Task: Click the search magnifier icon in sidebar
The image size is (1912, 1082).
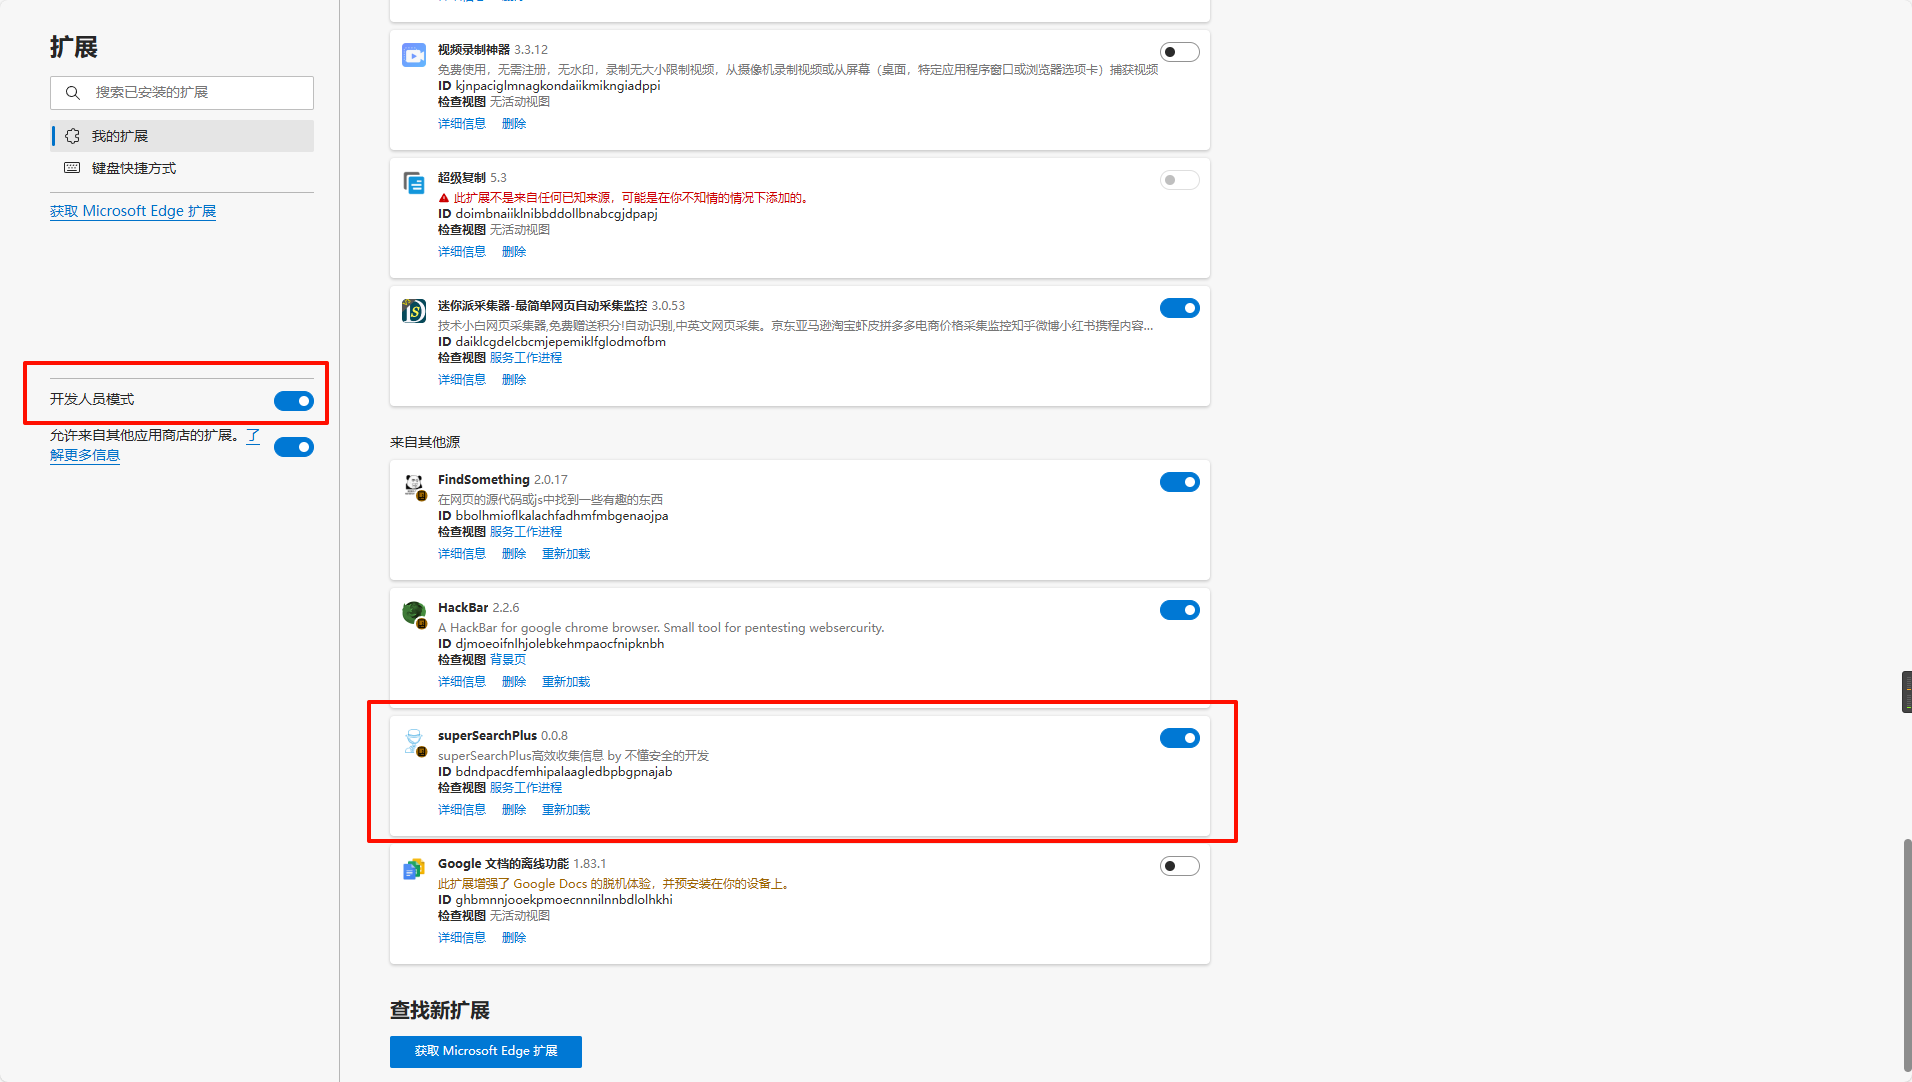Action: tap(72, 93)
